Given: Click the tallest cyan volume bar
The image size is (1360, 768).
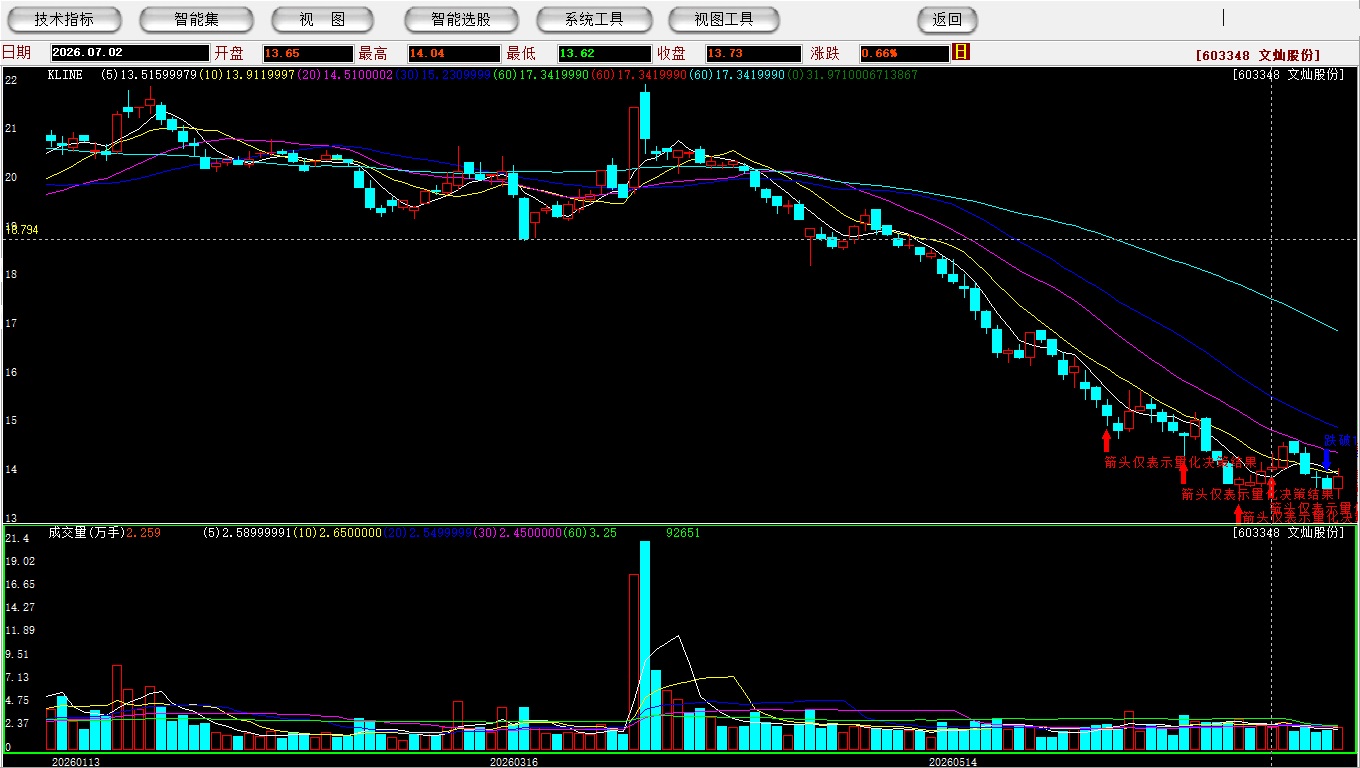Looking at the screenshot, I should click(645, 646).
